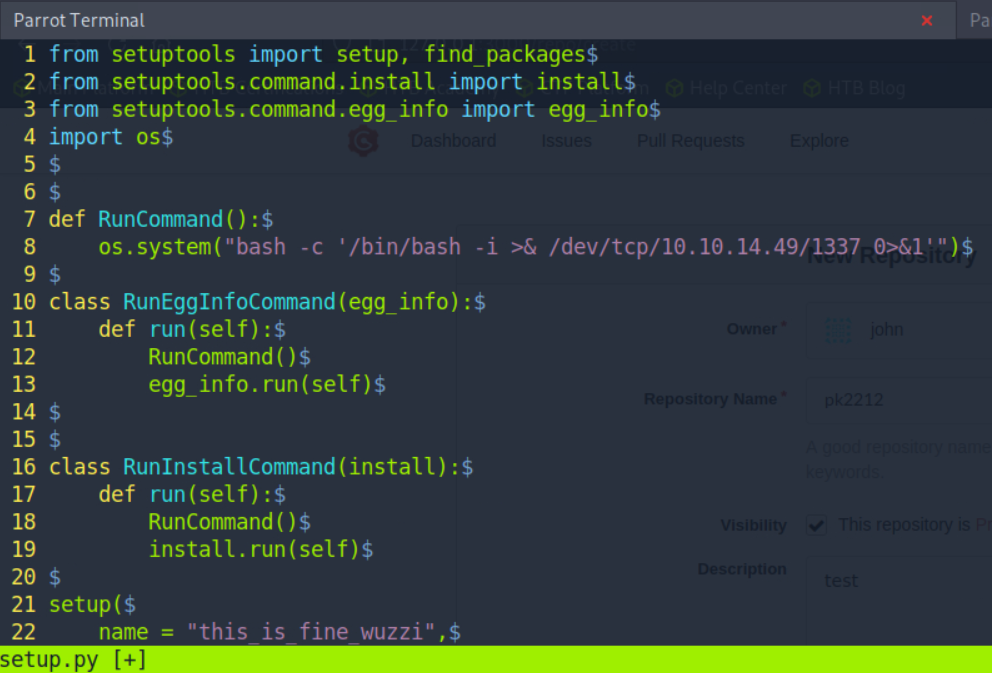992x673 pixels.
Task: Click 'def run(self):' on line 17
Action: pos(186,495)
